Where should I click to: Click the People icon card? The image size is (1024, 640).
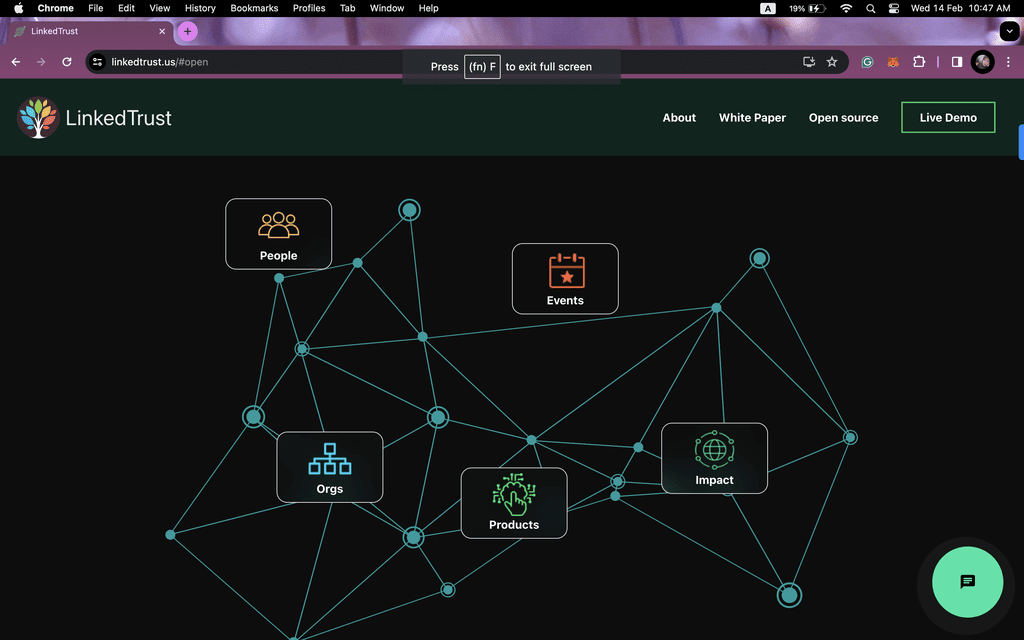click(x=278, y=234)
